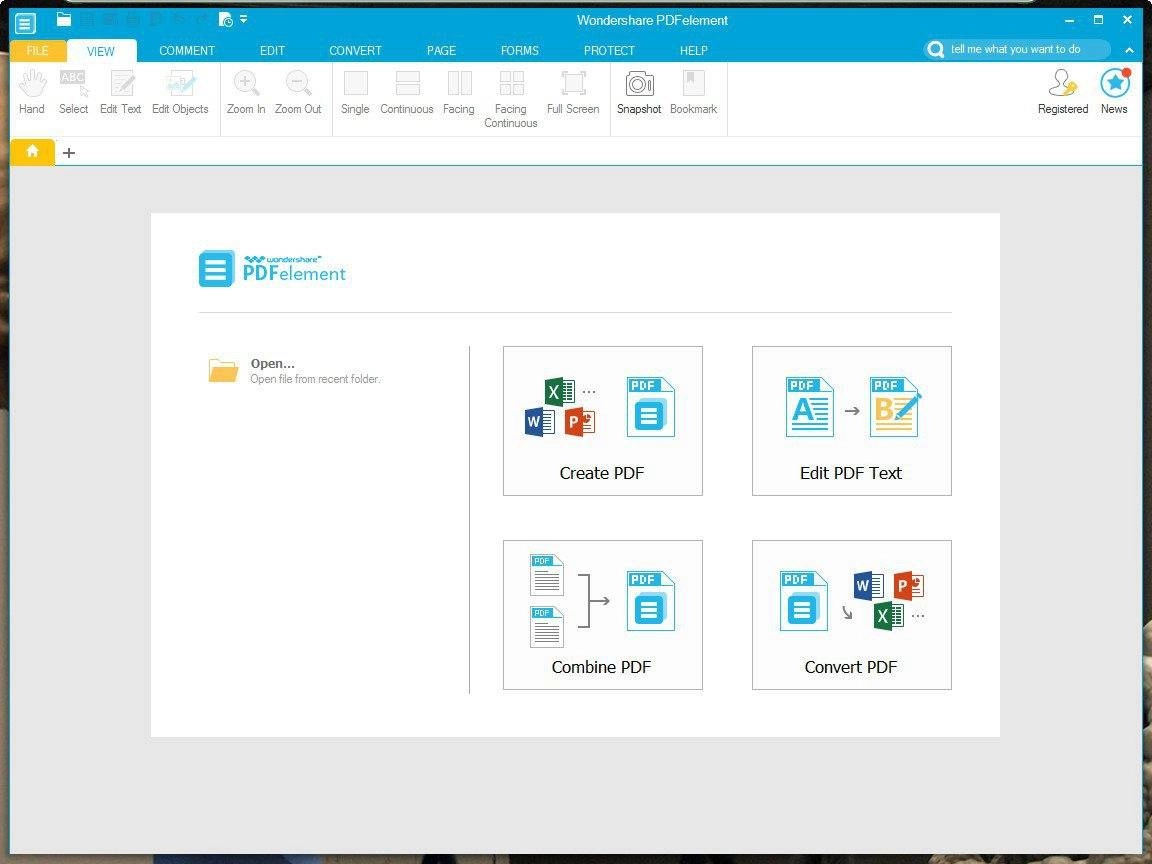Image resolution: width=1152 pixels, height=864 pixels.
Task: Collapse the ribbon with the chevron
Action: 1128,50
